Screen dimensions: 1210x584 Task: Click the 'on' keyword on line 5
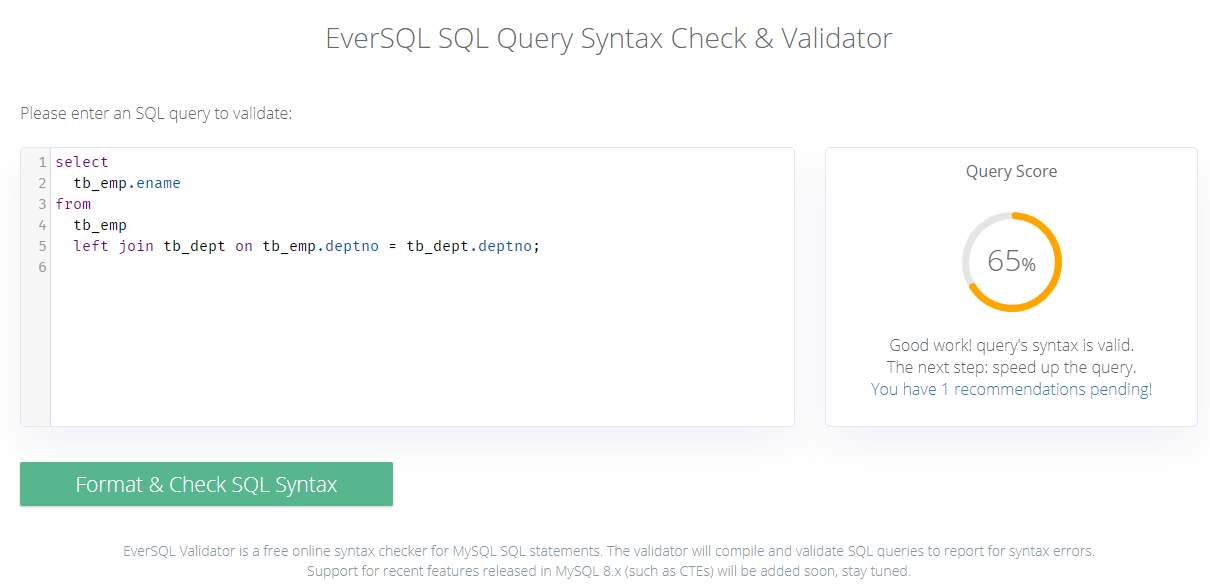[244, 246]
